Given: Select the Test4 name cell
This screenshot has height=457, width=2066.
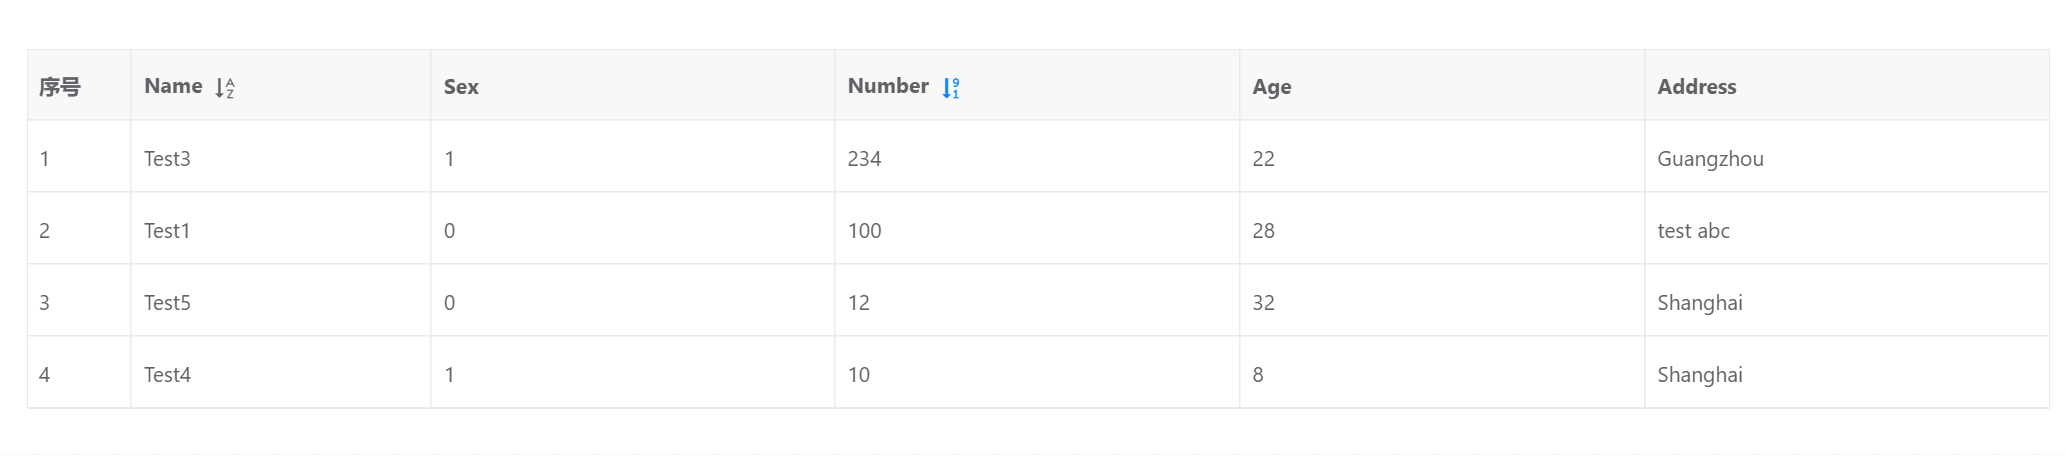Looking at the screenshot, I should (167, 375).
